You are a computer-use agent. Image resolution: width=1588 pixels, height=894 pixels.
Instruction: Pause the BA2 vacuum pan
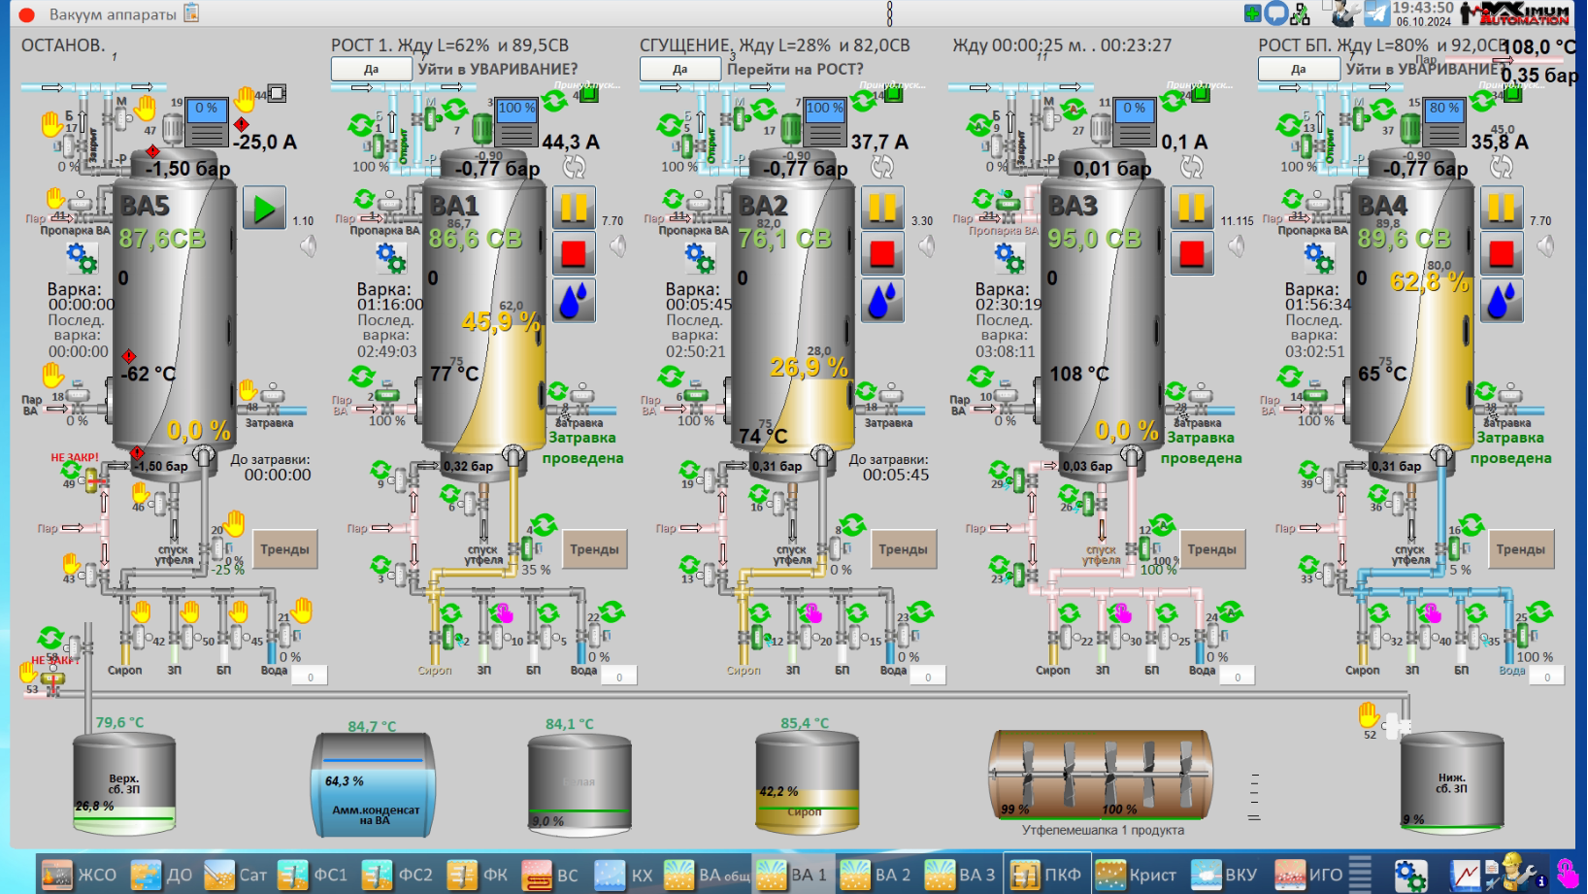click(883, 208)
